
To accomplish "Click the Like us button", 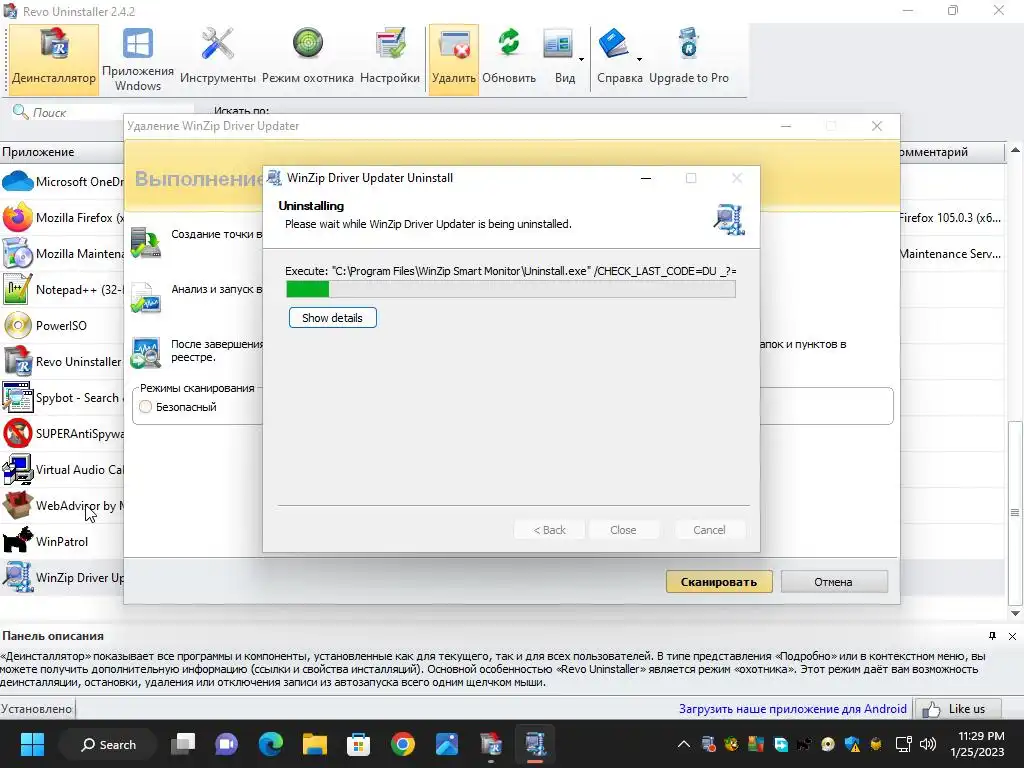I will click(958, 709).
